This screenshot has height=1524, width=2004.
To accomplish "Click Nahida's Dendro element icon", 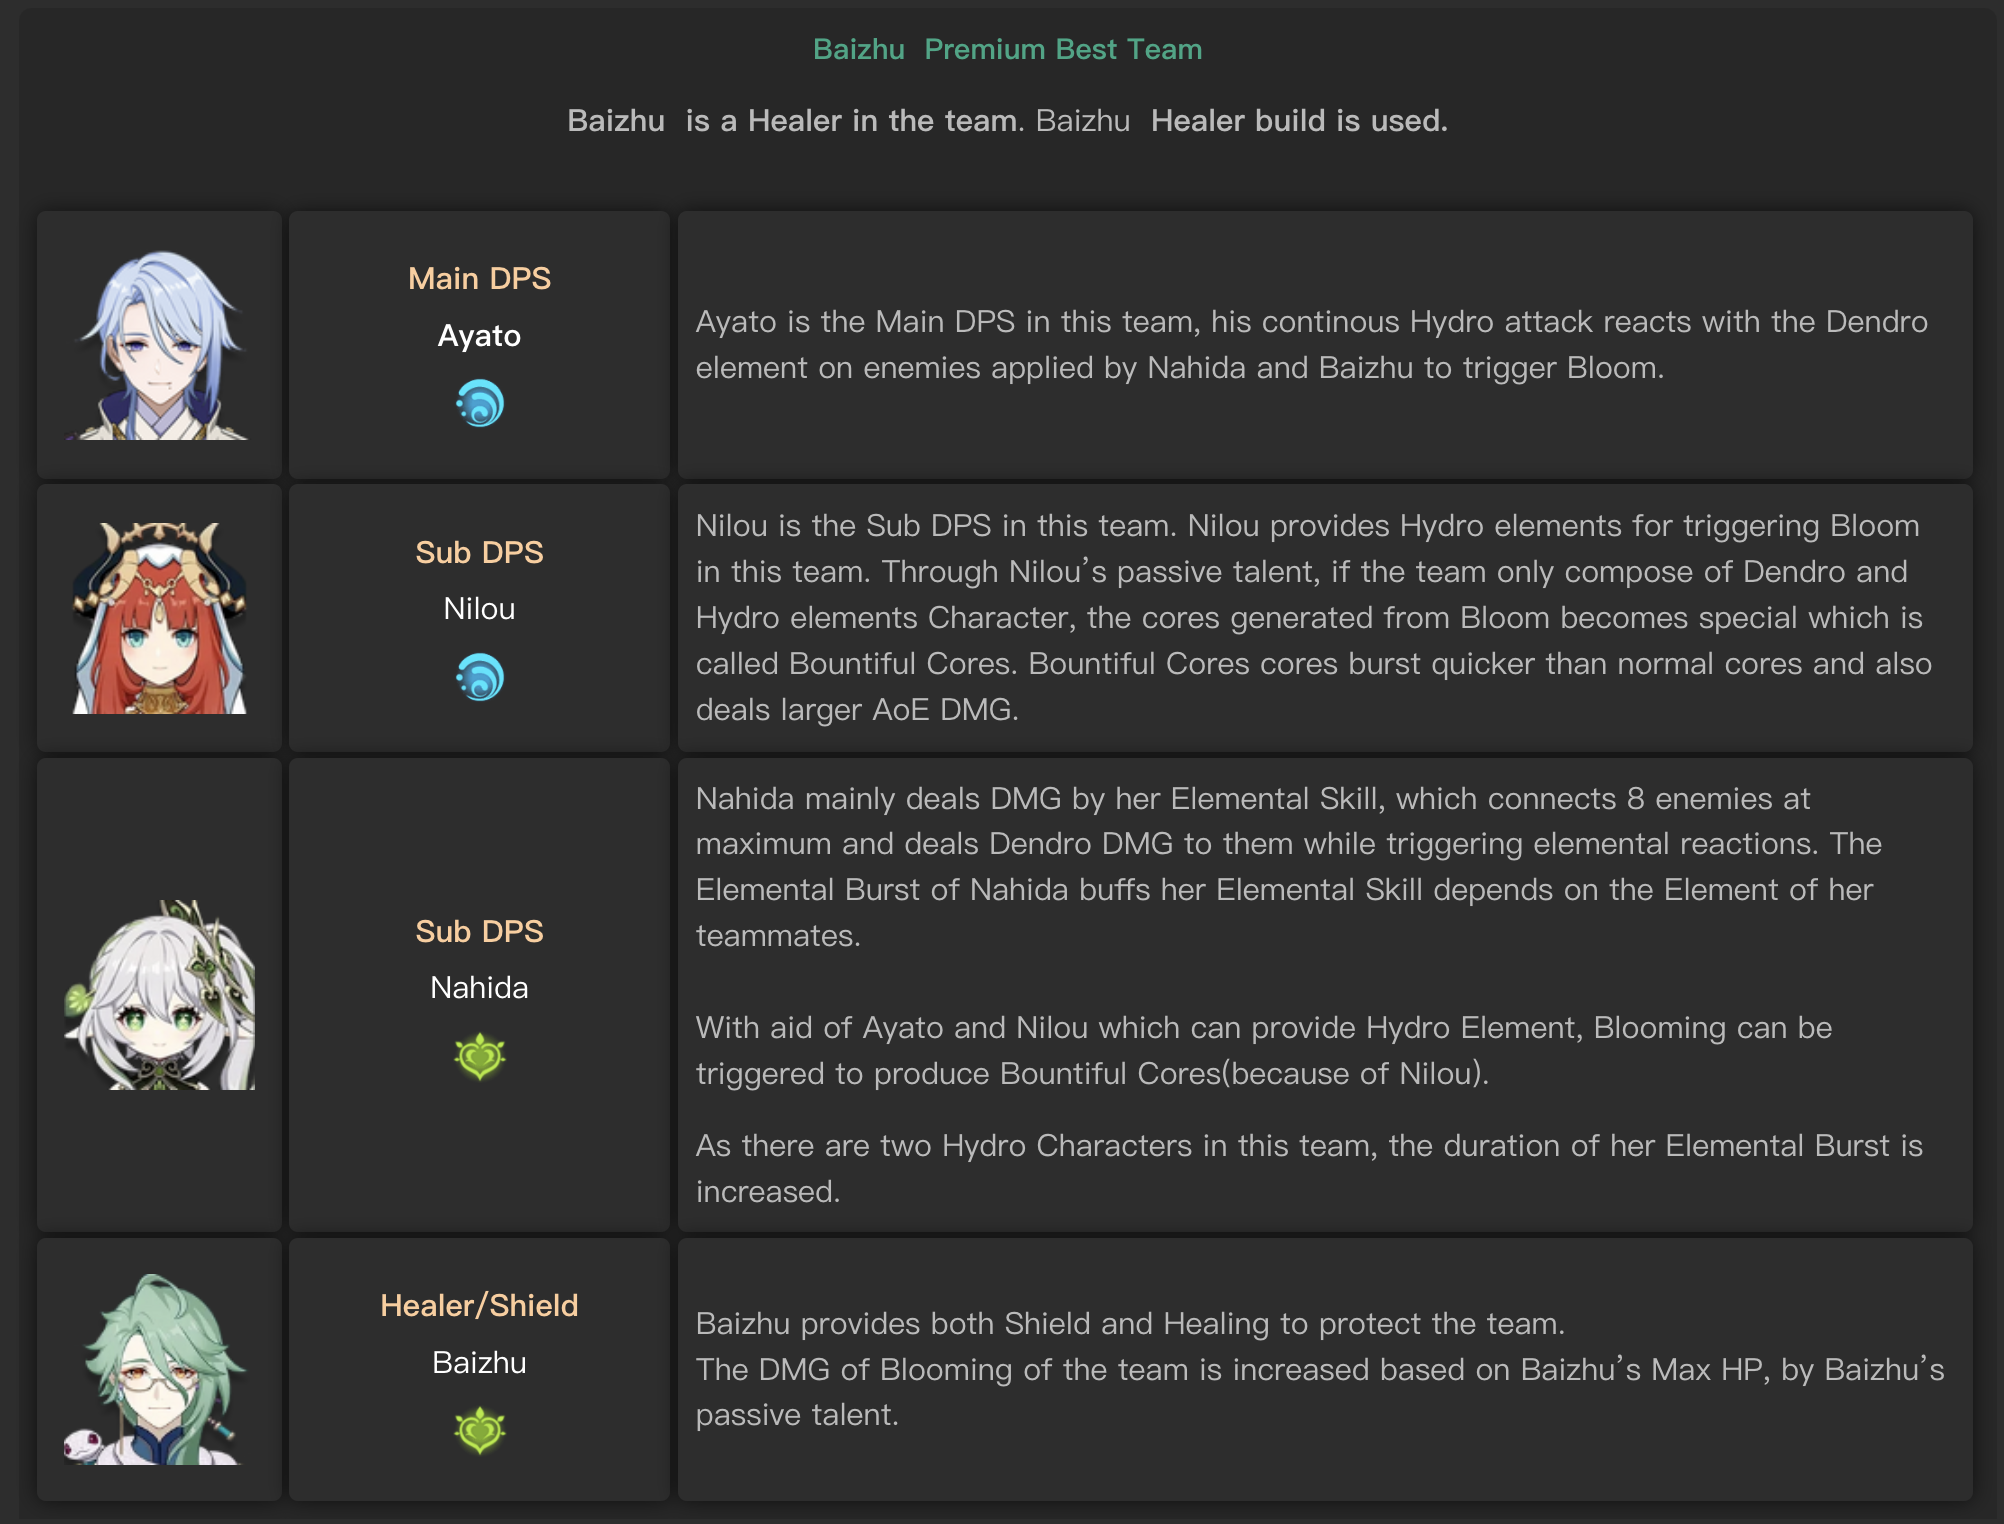I will point(480,1056).
